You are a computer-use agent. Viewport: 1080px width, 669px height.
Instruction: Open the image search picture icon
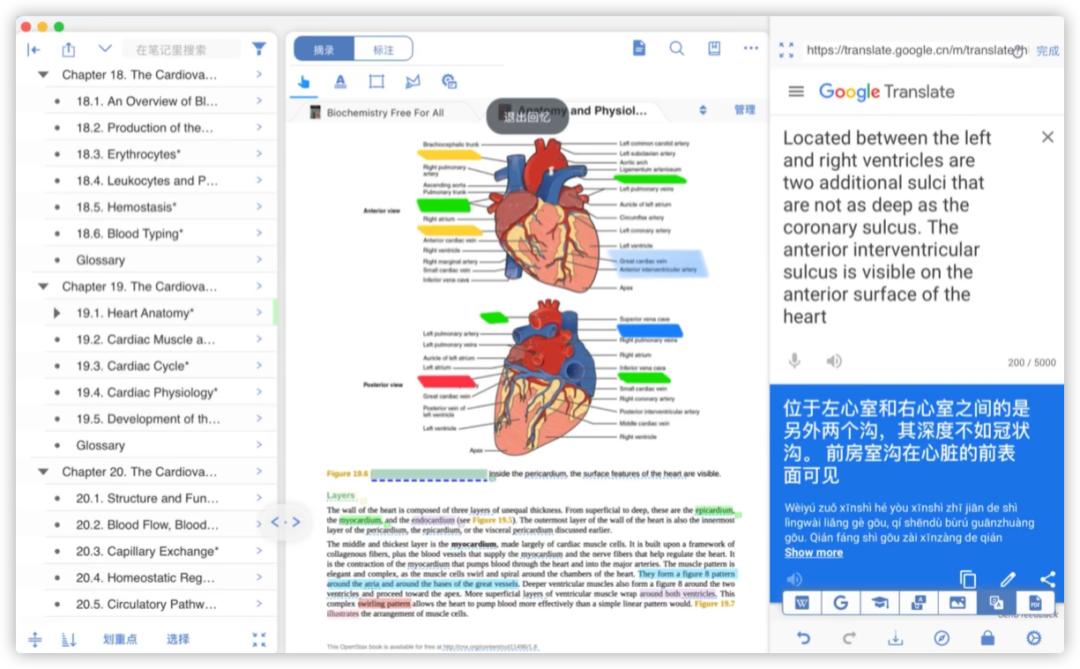(x=957, y=603)
